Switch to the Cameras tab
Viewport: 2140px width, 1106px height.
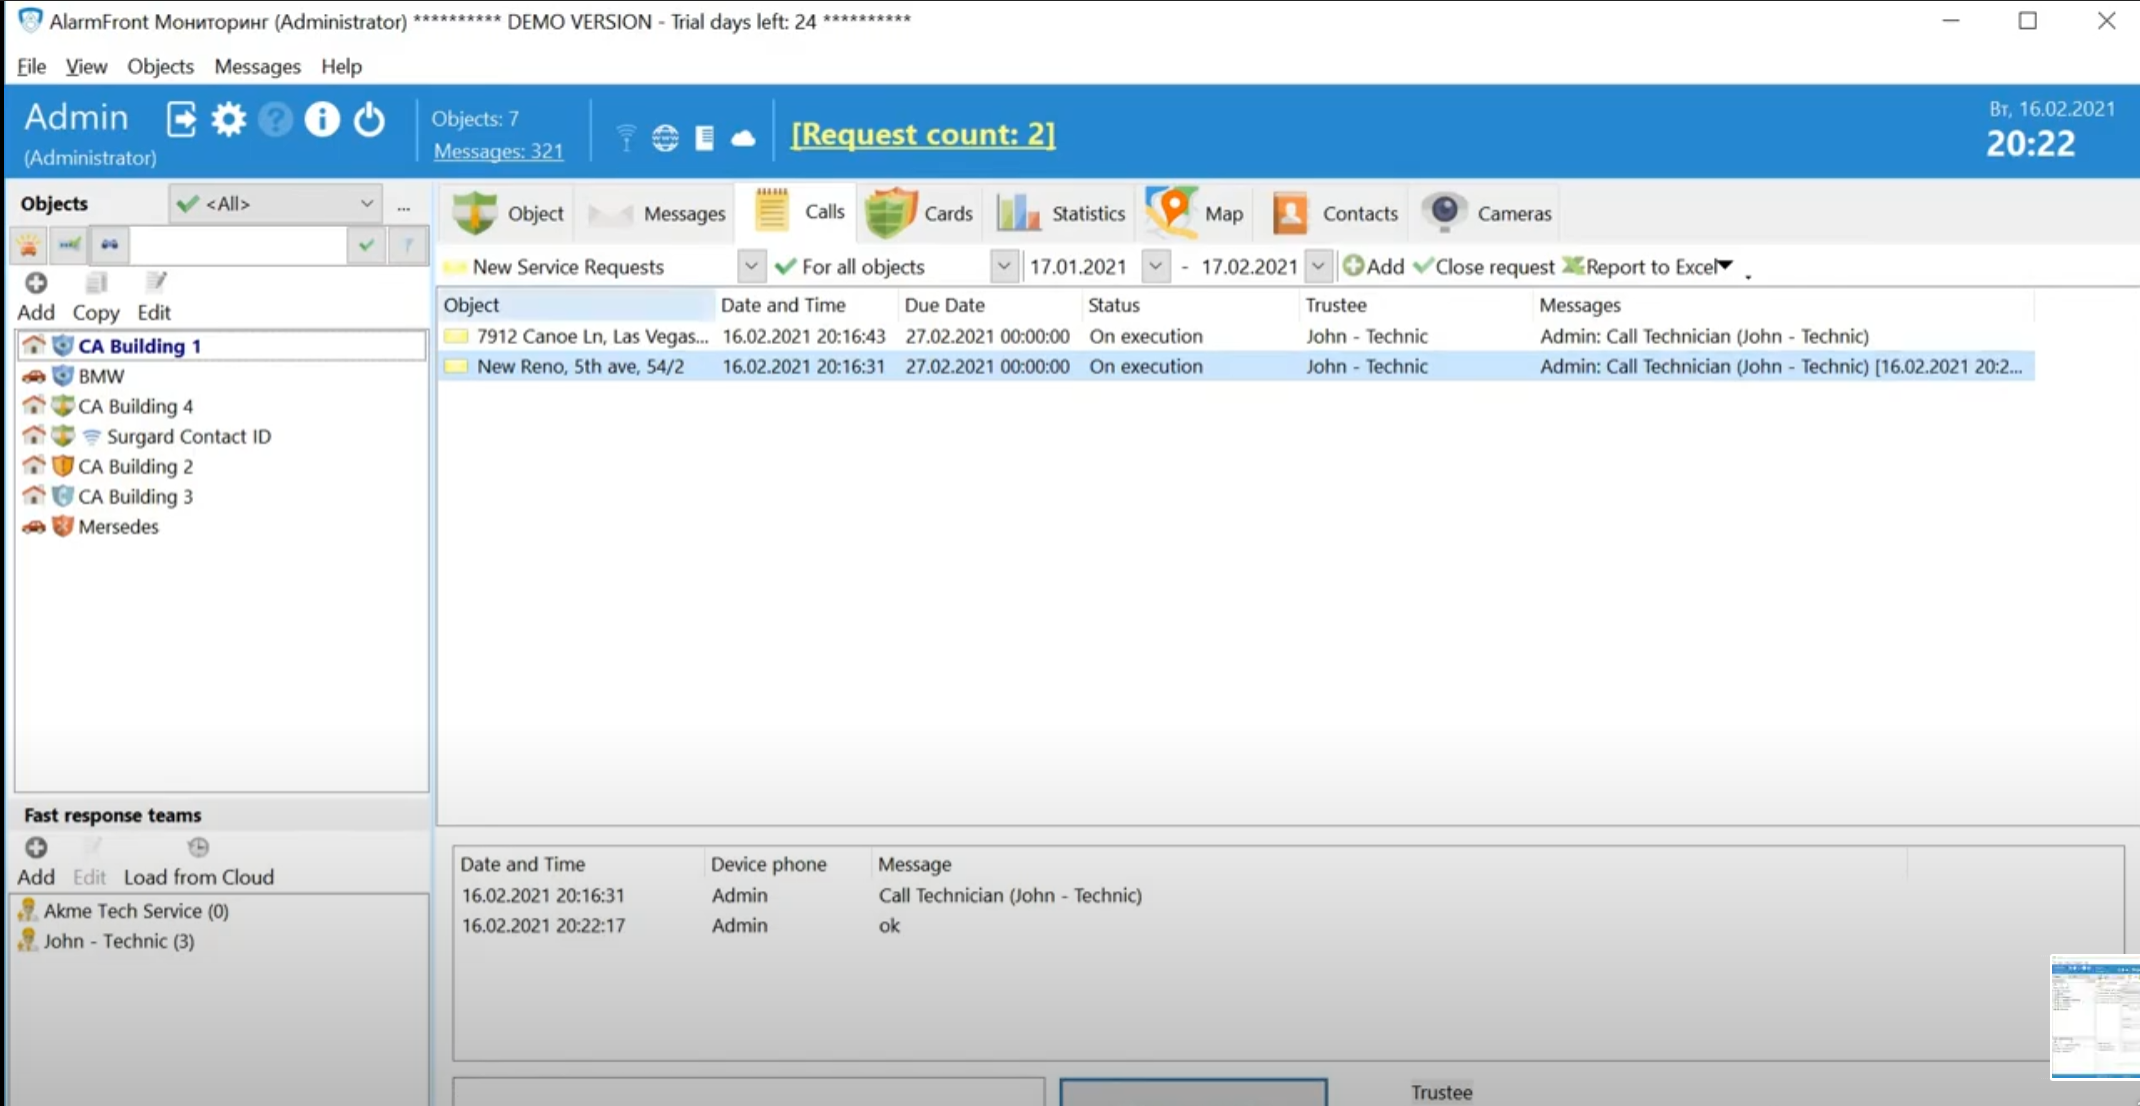pyautogui.click(x=1487, y=213)
